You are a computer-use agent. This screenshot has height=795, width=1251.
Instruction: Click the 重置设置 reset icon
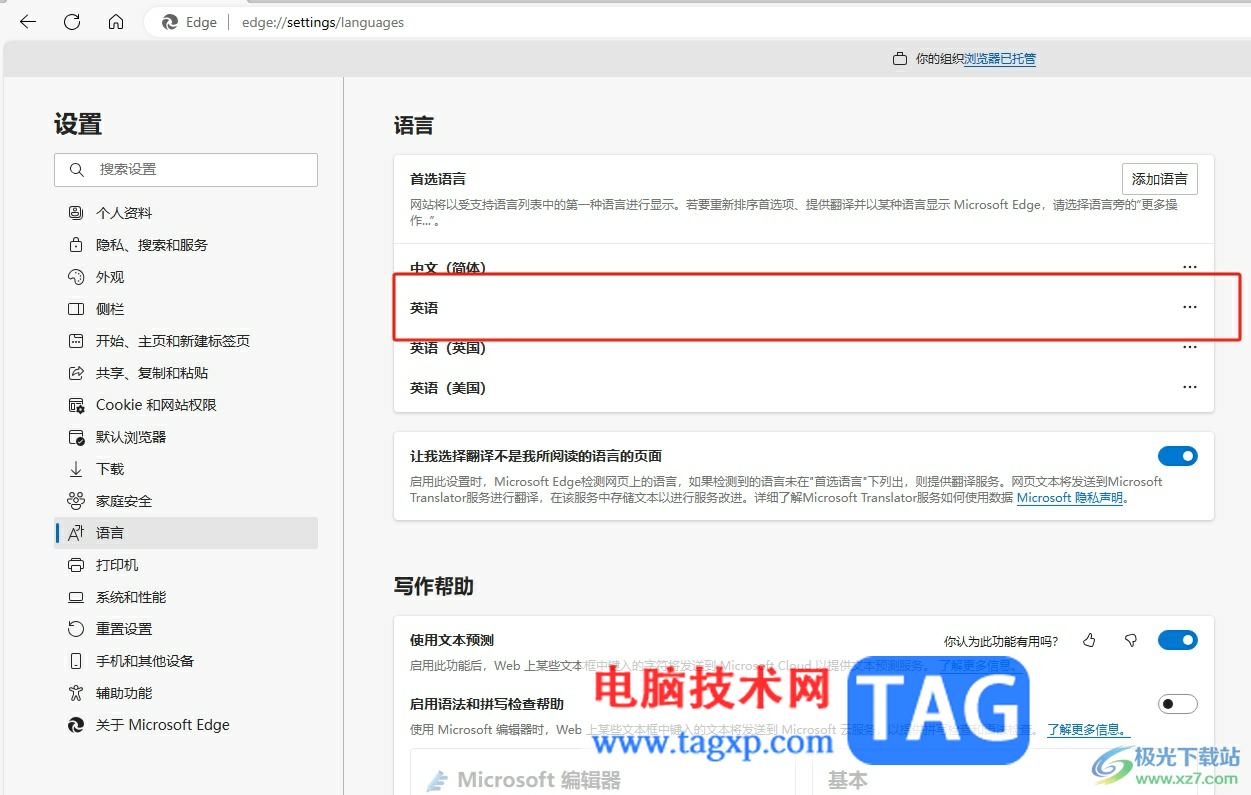(x=76, y=629)
